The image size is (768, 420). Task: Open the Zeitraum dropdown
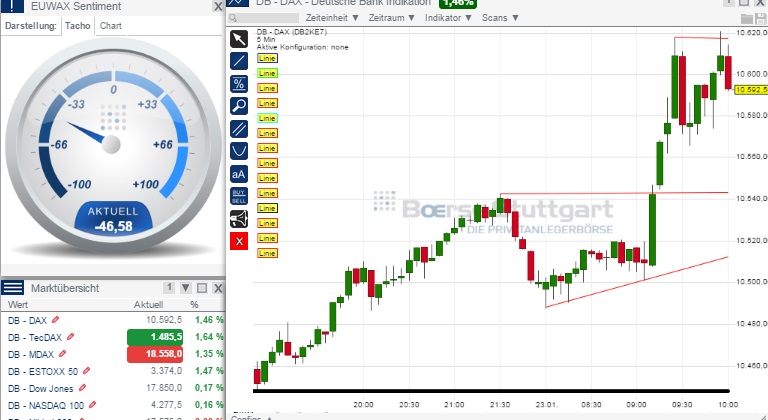[391, 18]
